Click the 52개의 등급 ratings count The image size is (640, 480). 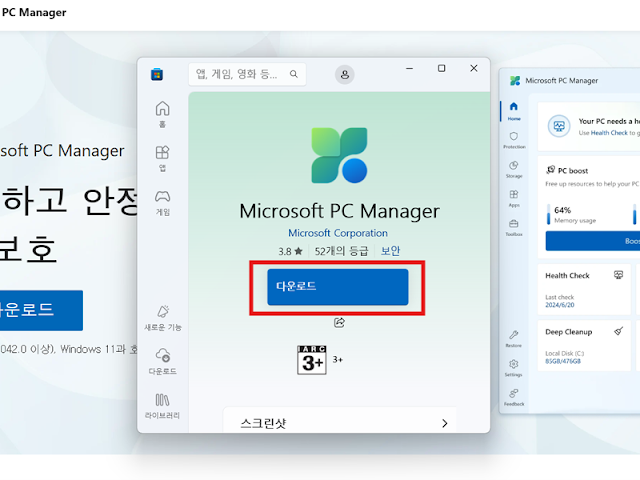341,251
